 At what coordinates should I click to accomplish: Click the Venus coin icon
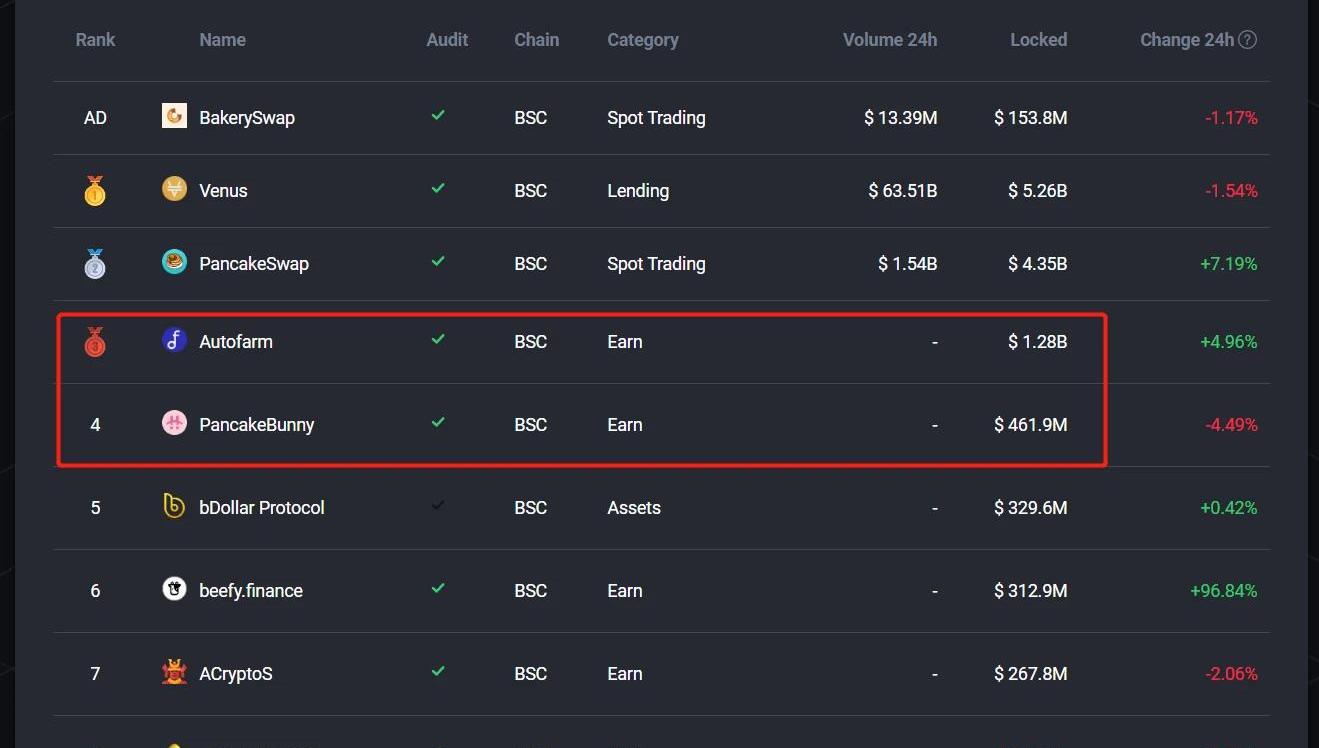coord(174,189)
